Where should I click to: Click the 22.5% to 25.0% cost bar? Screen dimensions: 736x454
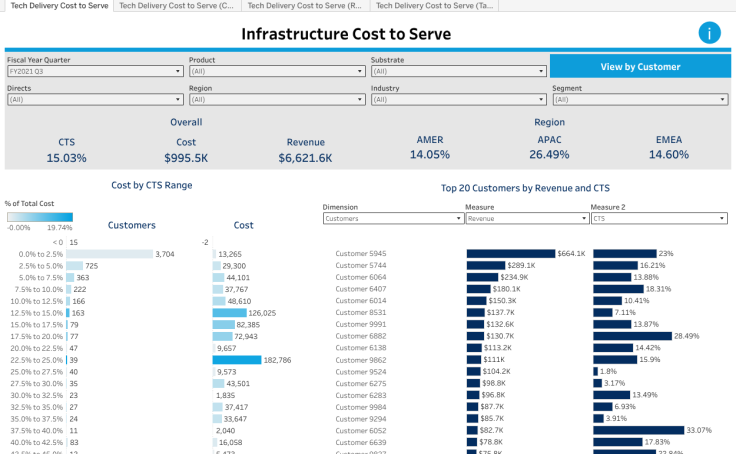[237, 360]
